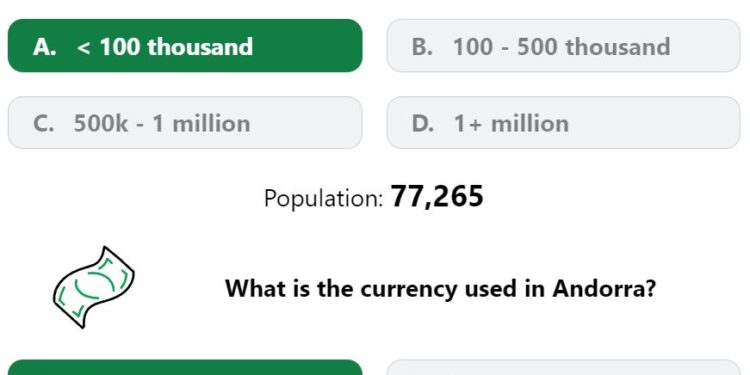The image size is (750, 375).
Task: Click the "Population:" label text
Action: point(323,198)
